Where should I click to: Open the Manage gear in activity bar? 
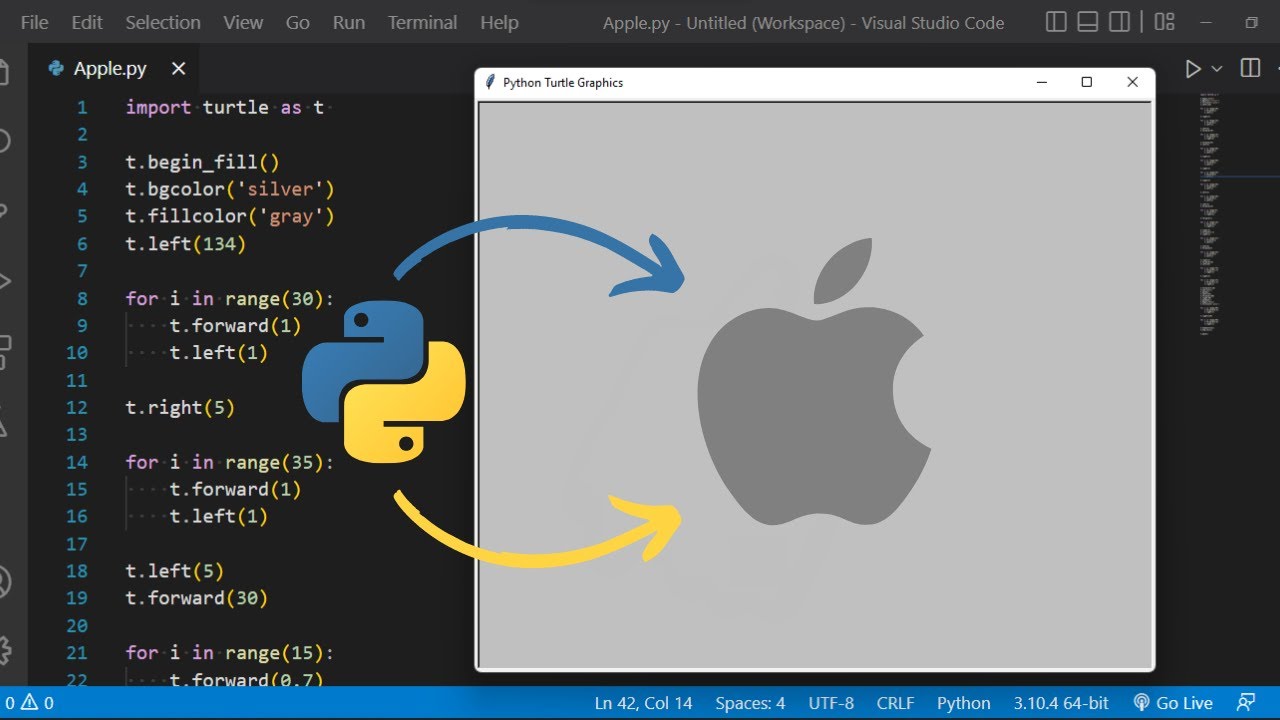tap(4, 649)
